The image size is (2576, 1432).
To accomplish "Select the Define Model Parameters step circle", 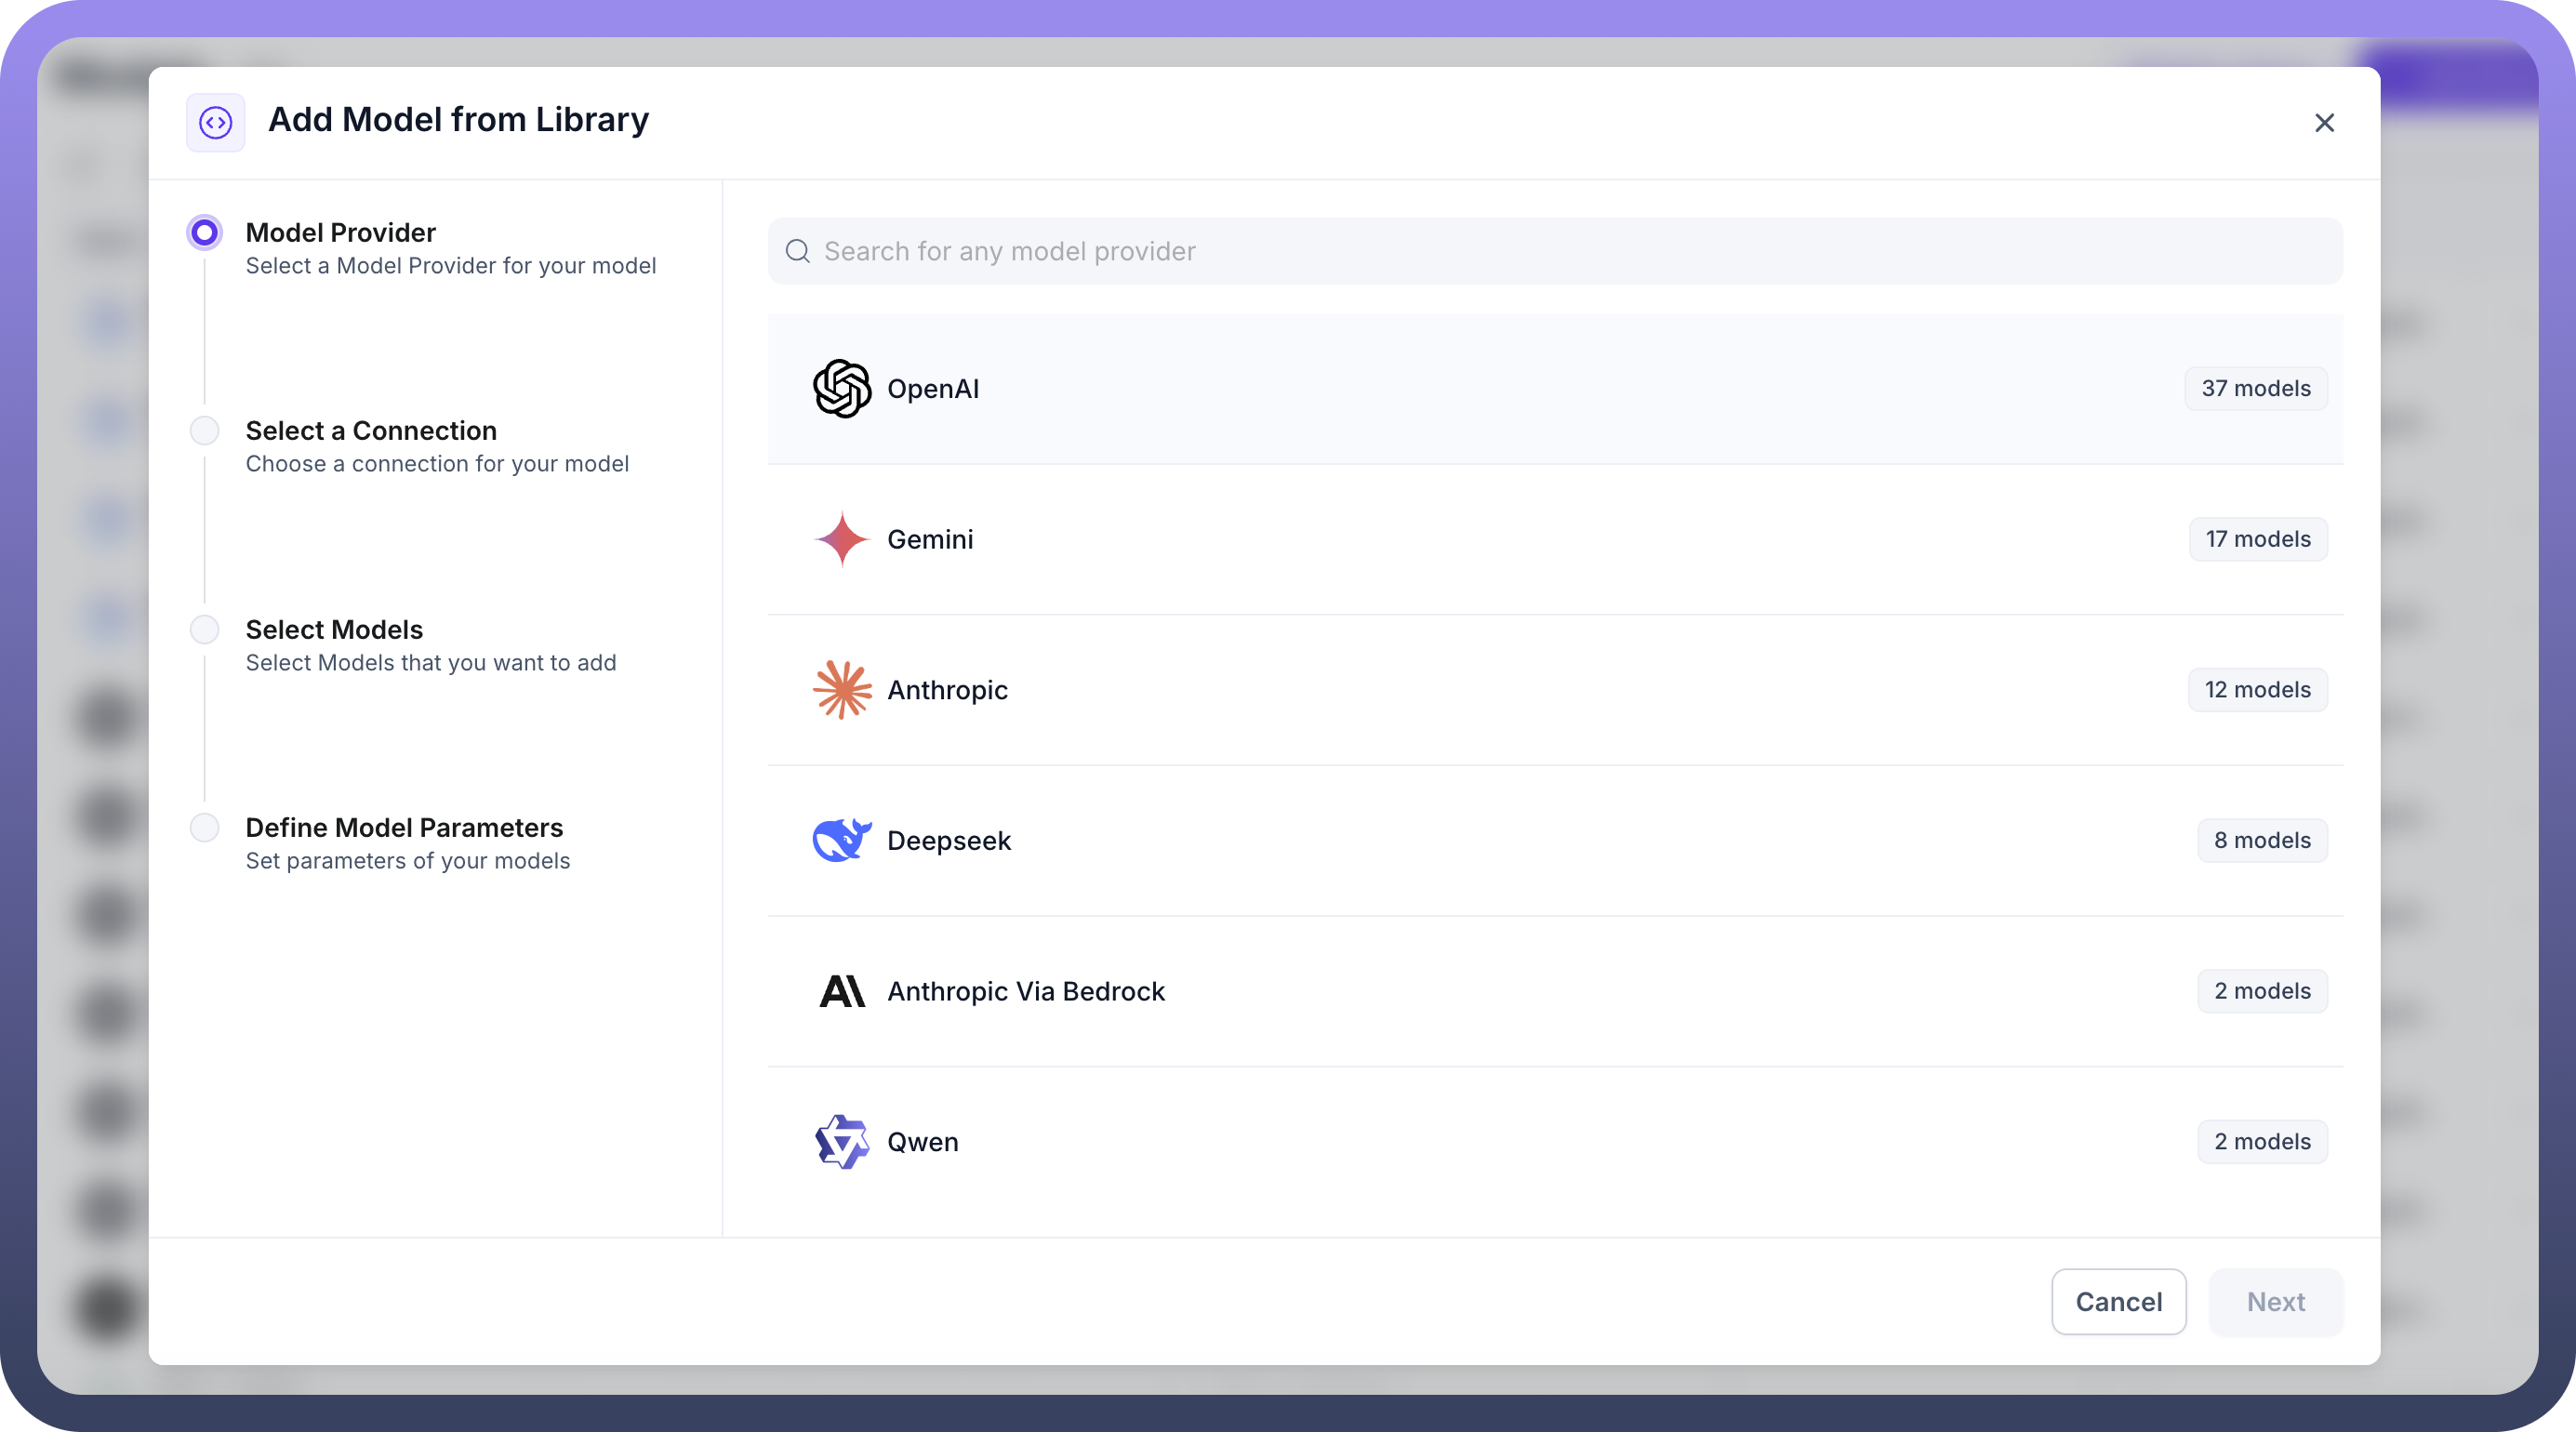I will tap(204, 828).
